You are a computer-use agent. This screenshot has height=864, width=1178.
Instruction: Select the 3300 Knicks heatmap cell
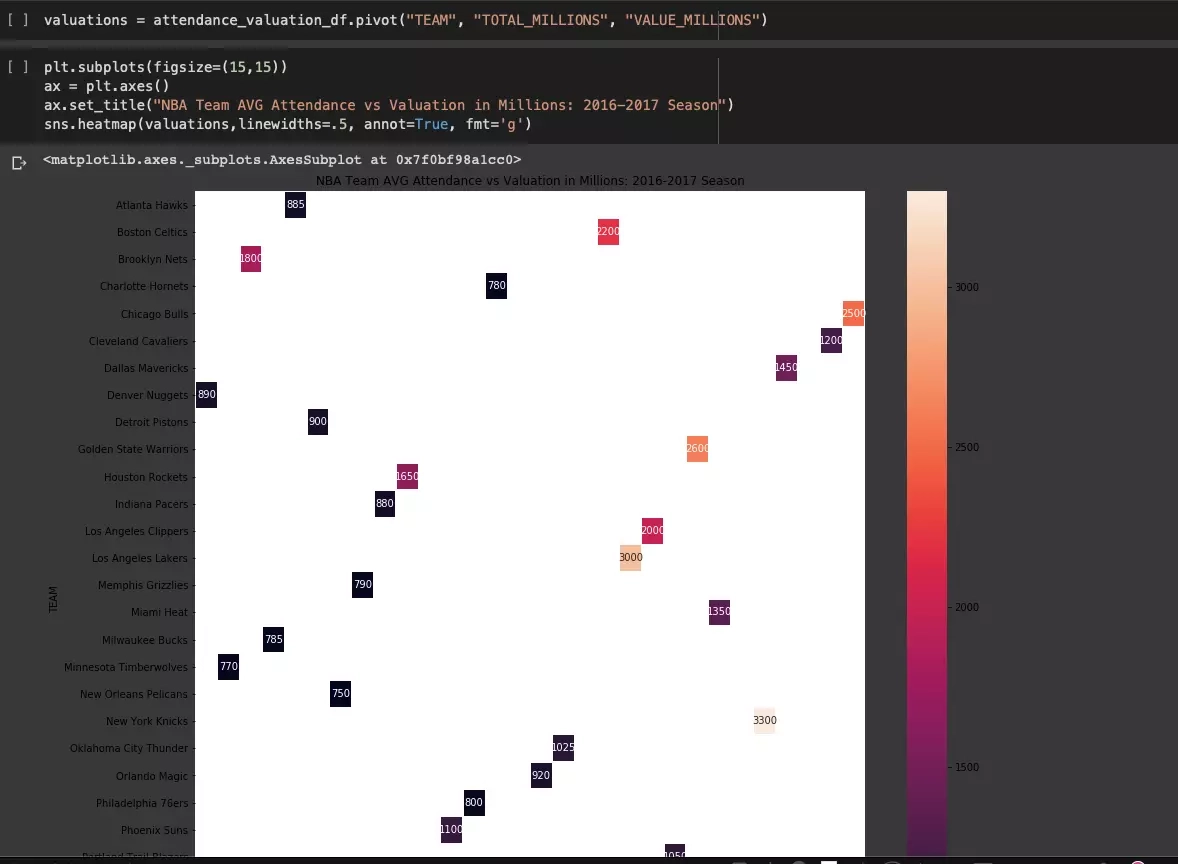tap(764, 721)
